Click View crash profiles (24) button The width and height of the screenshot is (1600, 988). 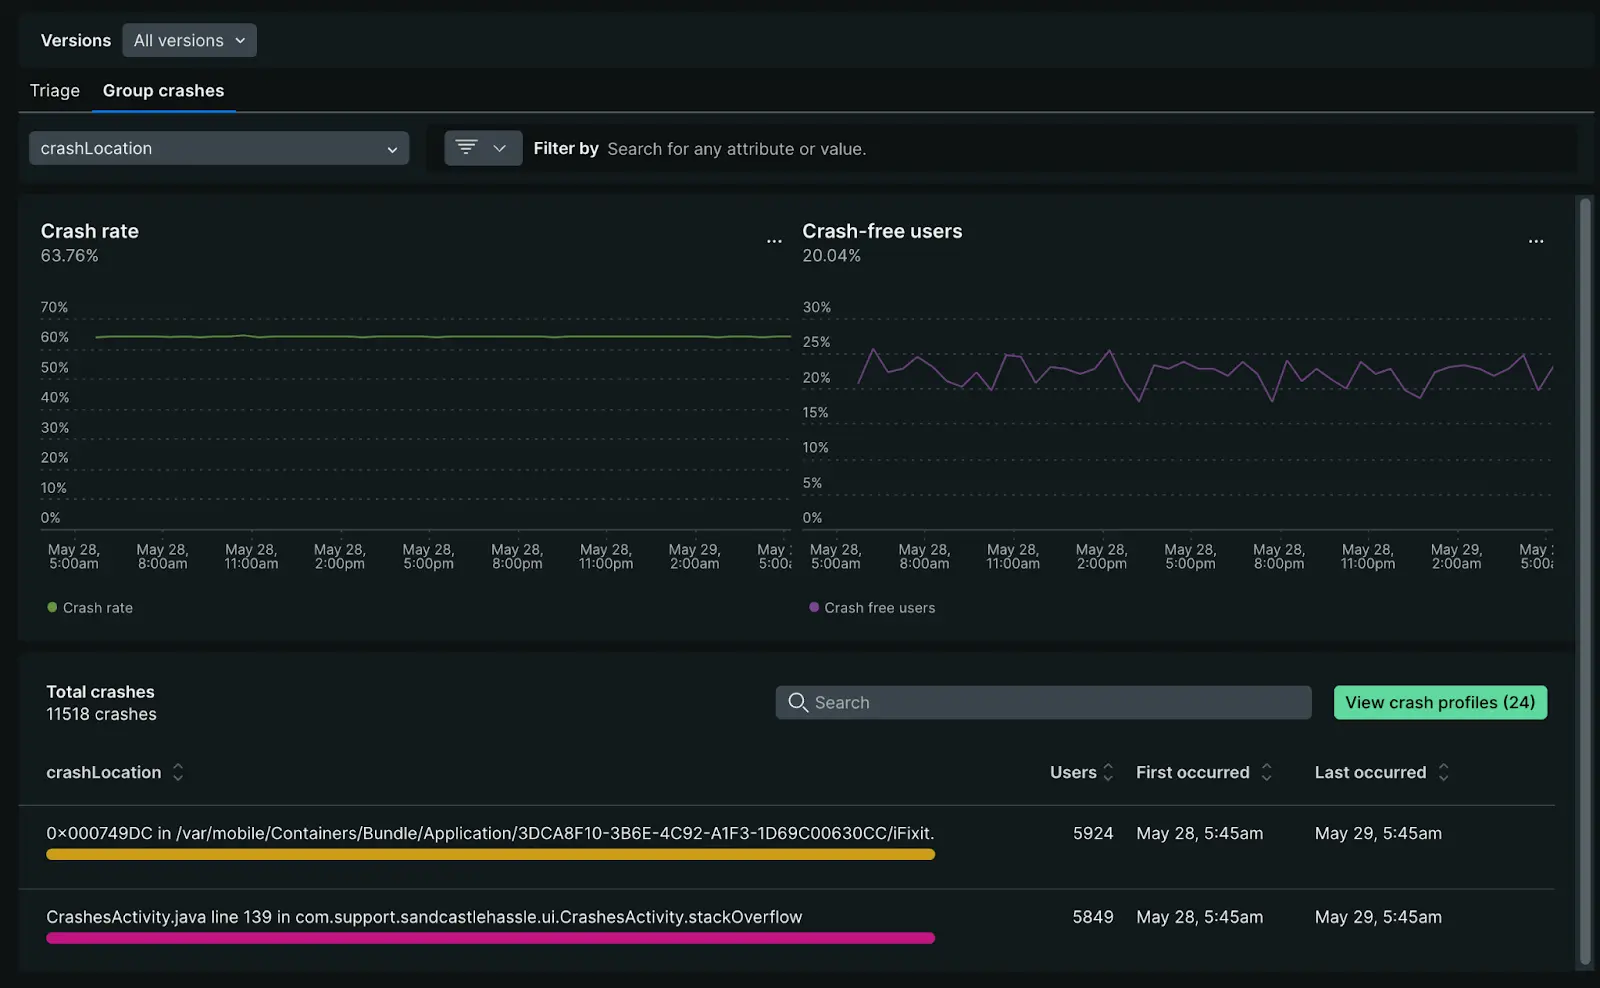coord(1439,702)
